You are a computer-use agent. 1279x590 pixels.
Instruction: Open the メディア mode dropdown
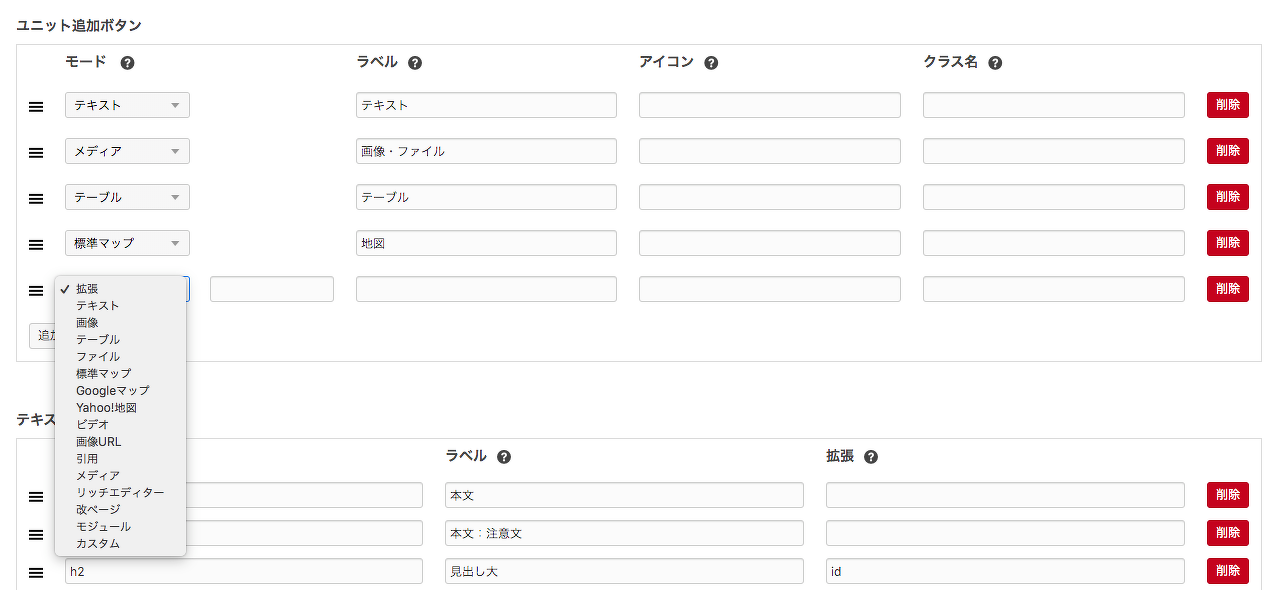pos(127,151)
